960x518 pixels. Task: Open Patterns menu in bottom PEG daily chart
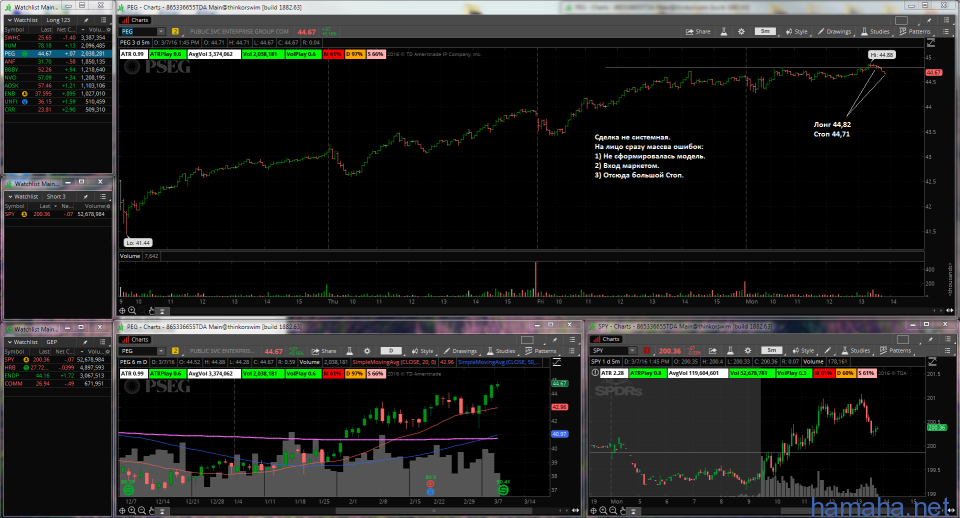[541, 351]
